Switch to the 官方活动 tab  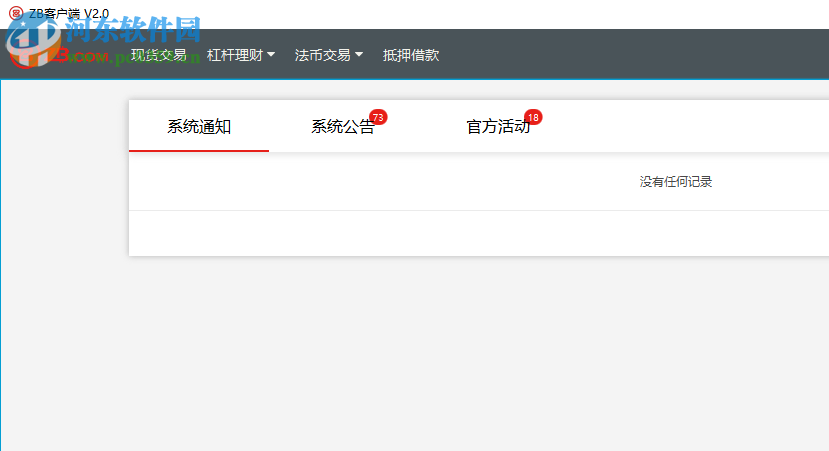(x=498, y=126)
